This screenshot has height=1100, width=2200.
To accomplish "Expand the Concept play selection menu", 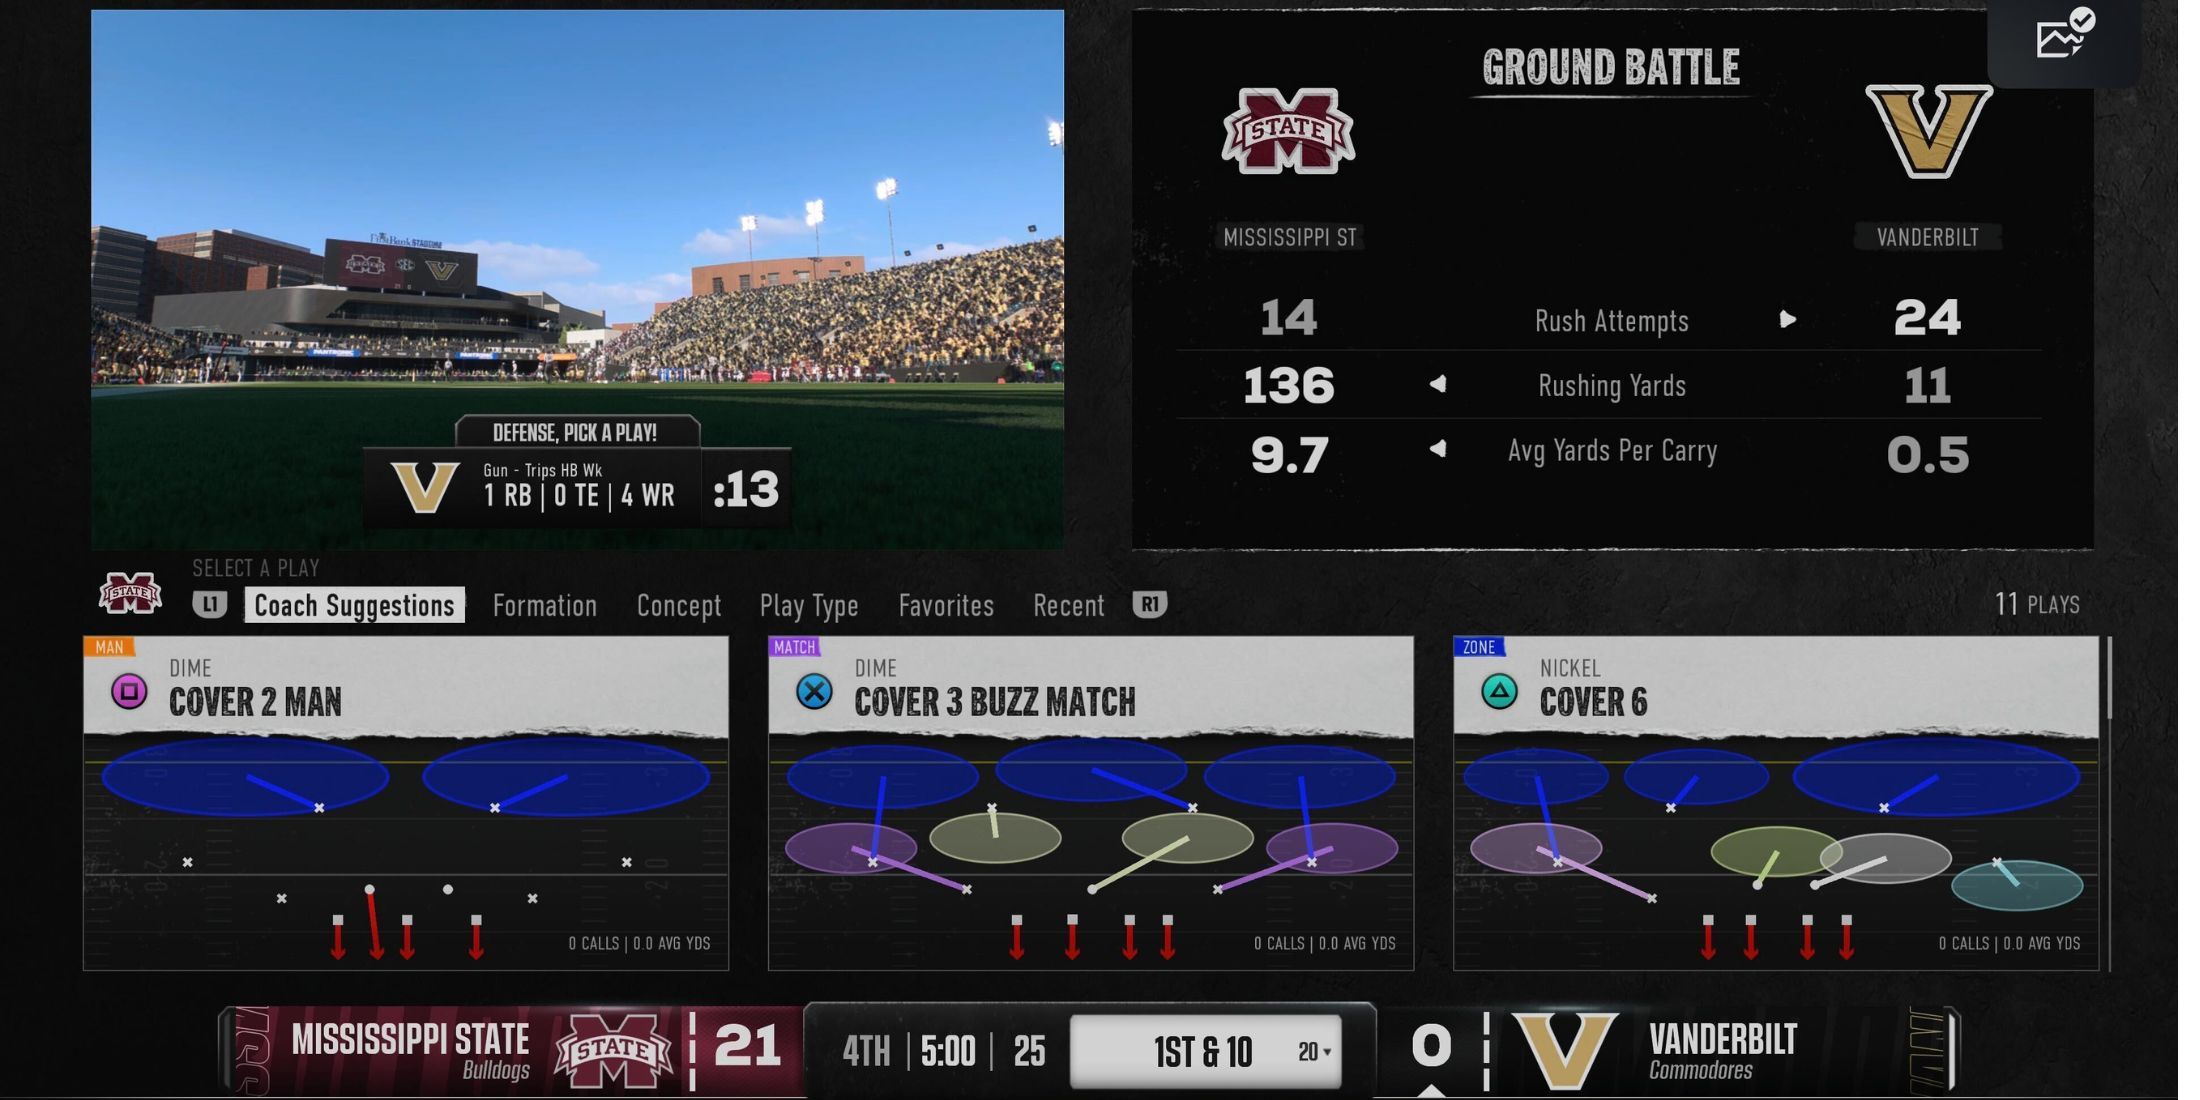I will coord(679,603).
